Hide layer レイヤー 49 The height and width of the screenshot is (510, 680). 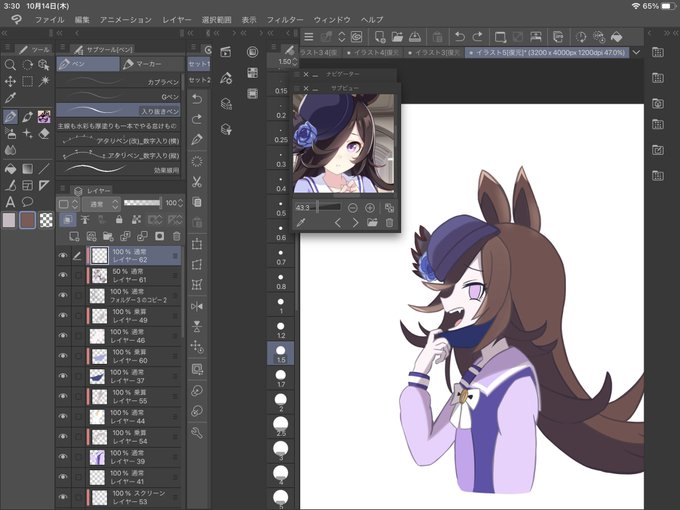[x=63, y=316]
